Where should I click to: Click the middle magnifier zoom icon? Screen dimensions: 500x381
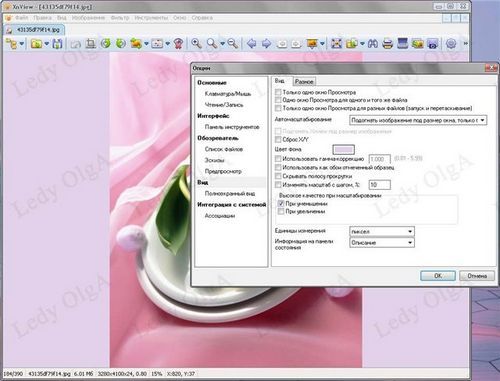click(212, 43)
